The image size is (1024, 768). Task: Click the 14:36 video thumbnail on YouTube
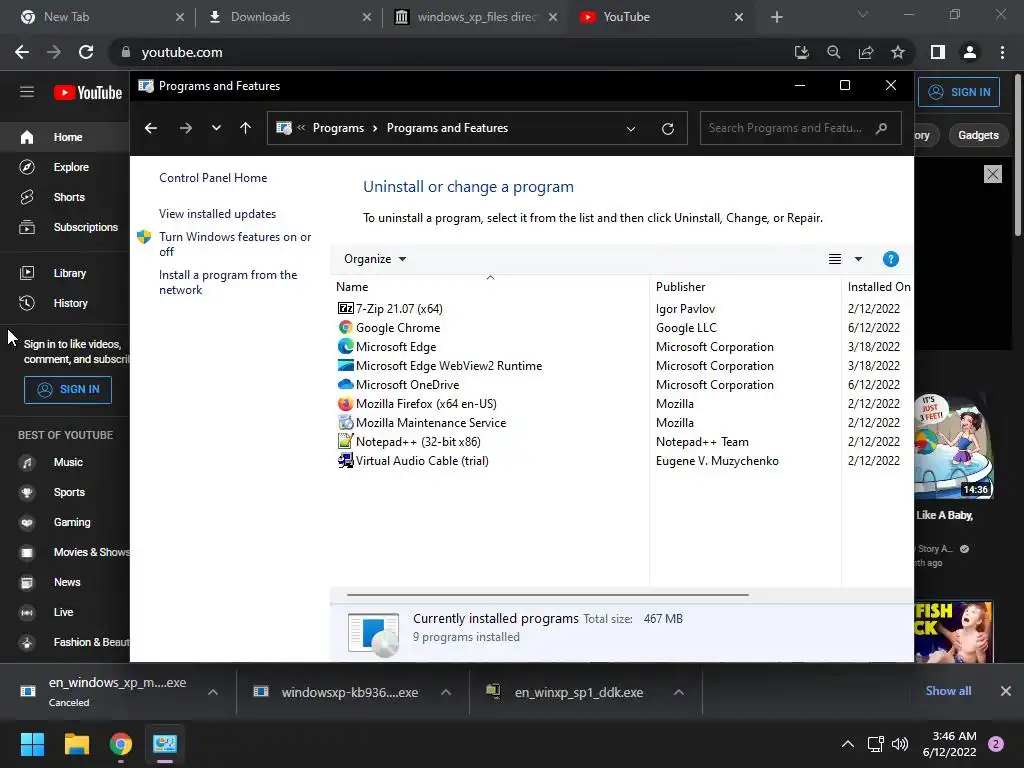[954, 446]
